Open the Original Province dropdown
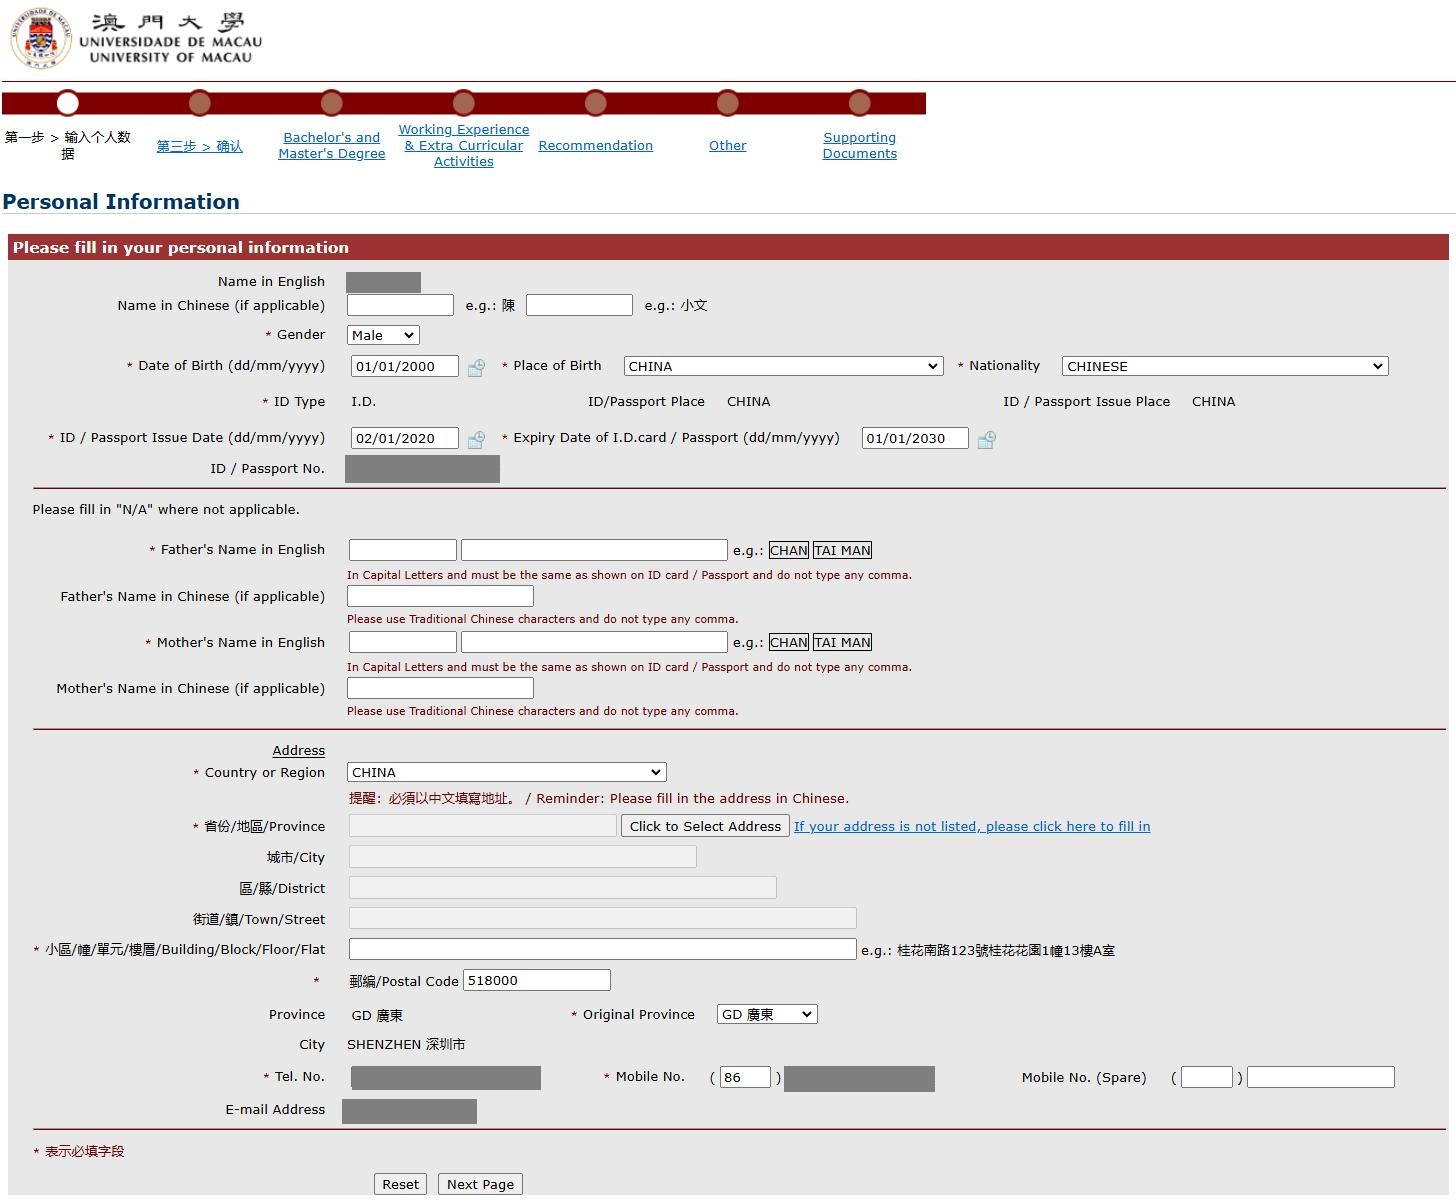 [x=766, y=1015]
